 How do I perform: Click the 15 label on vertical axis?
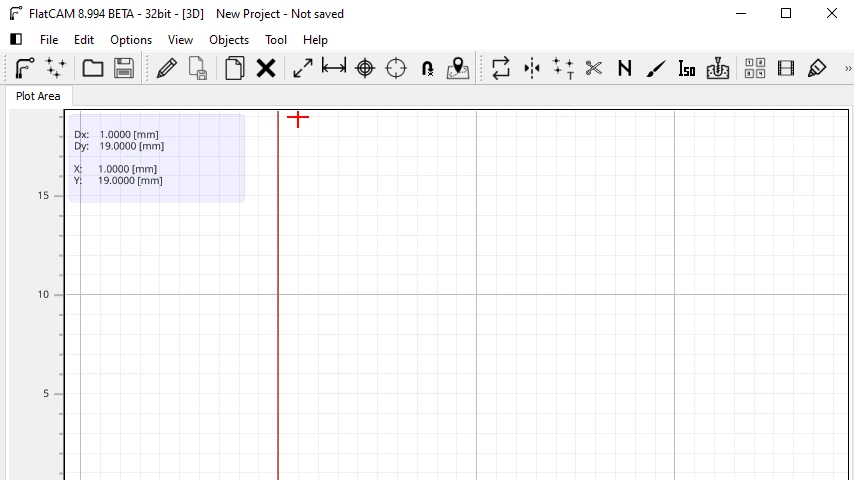(x=43, y=195)
